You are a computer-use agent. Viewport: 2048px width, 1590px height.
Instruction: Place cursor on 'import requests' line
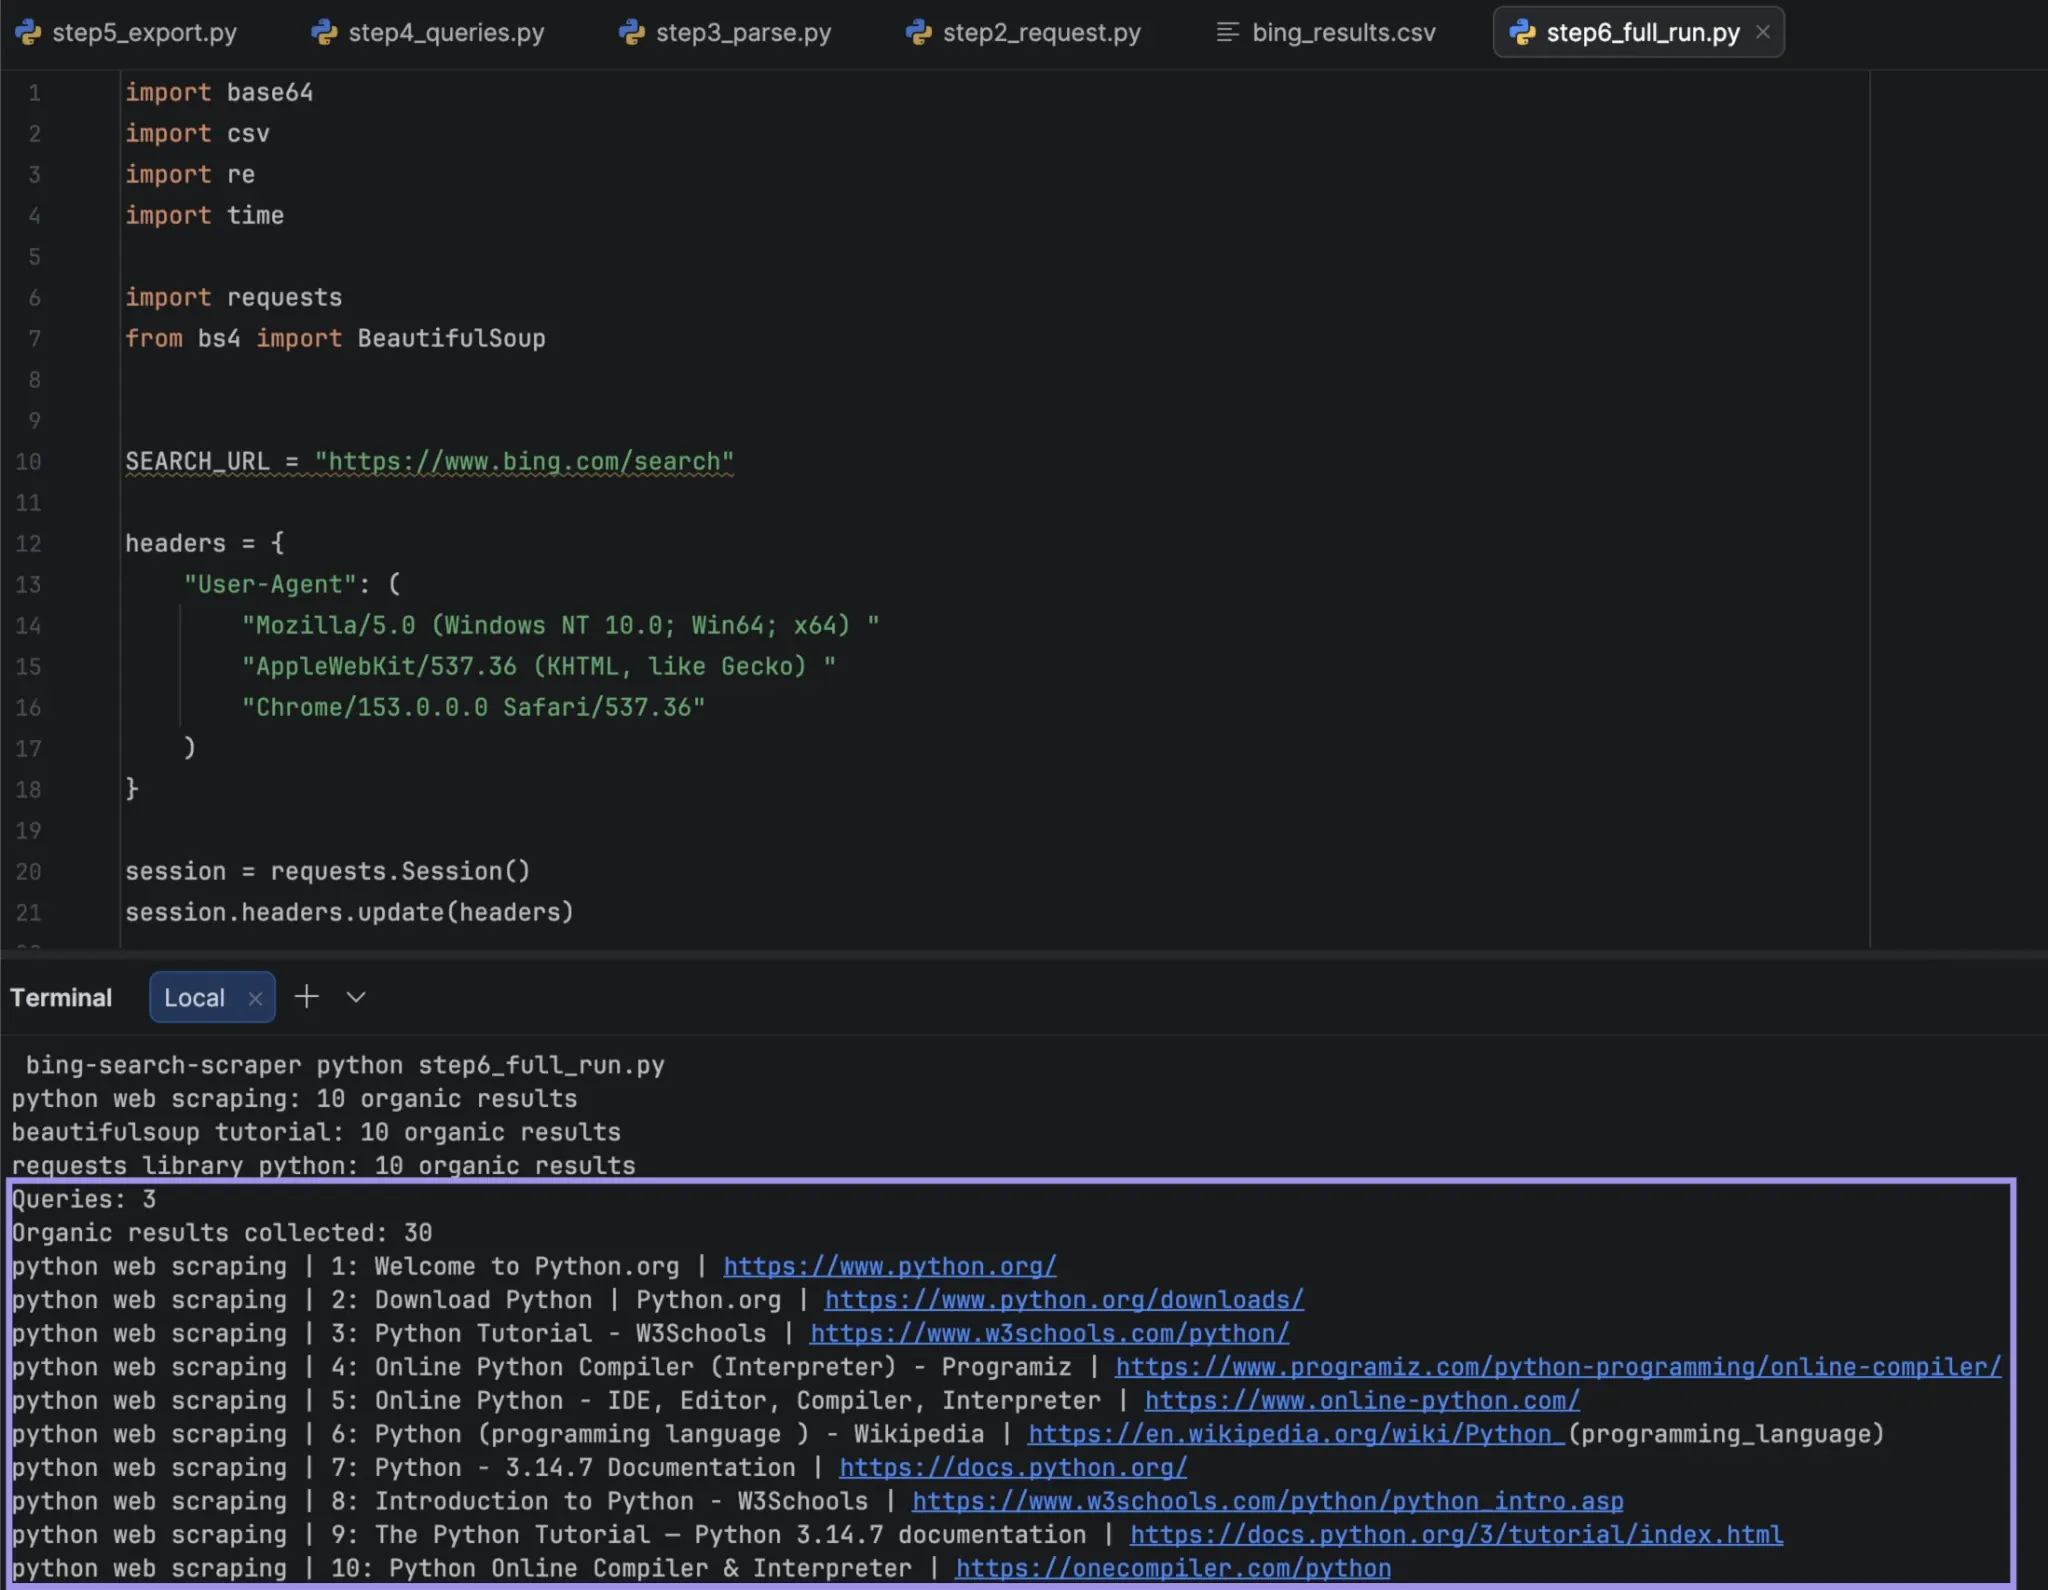coord(233,297)
